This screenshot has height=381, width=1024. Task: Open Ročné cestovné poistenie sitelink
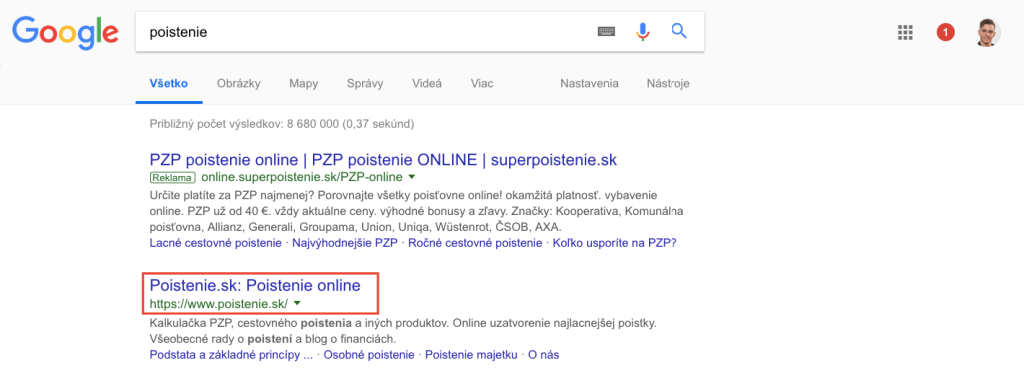click(x=475, y=243)
